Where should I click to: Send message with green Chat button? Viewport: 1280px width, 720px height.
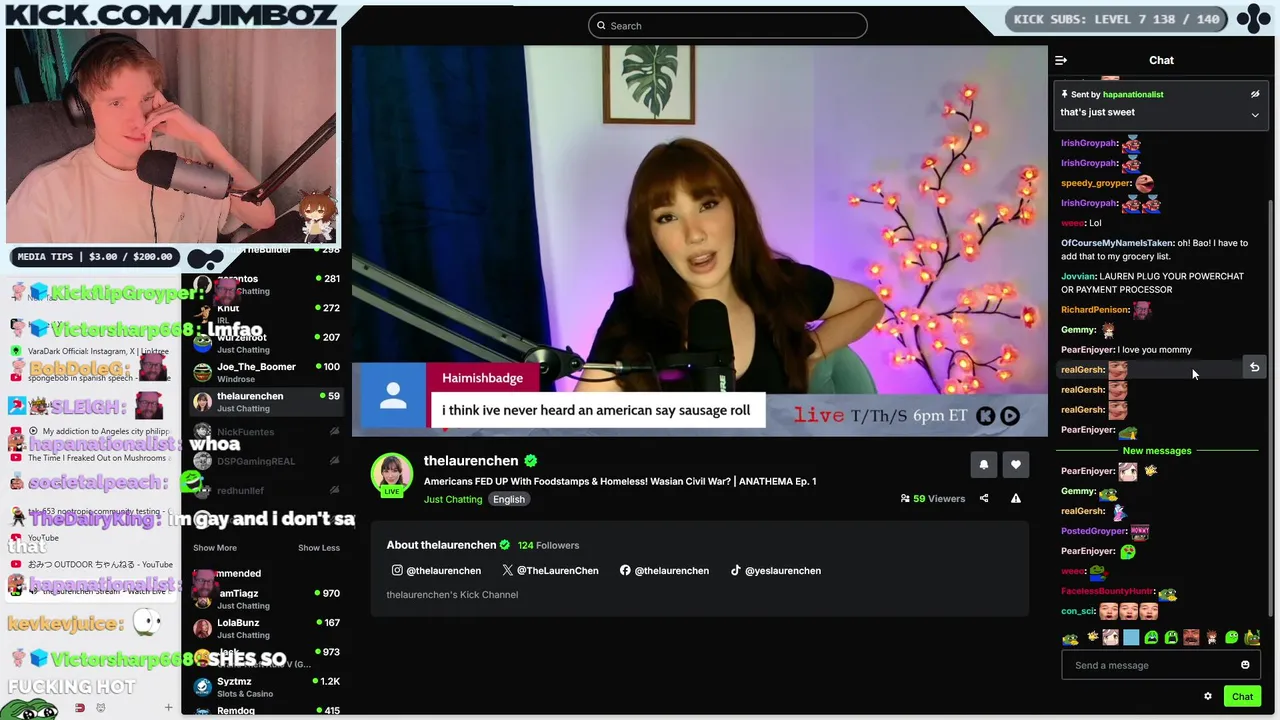(1242, 697)
